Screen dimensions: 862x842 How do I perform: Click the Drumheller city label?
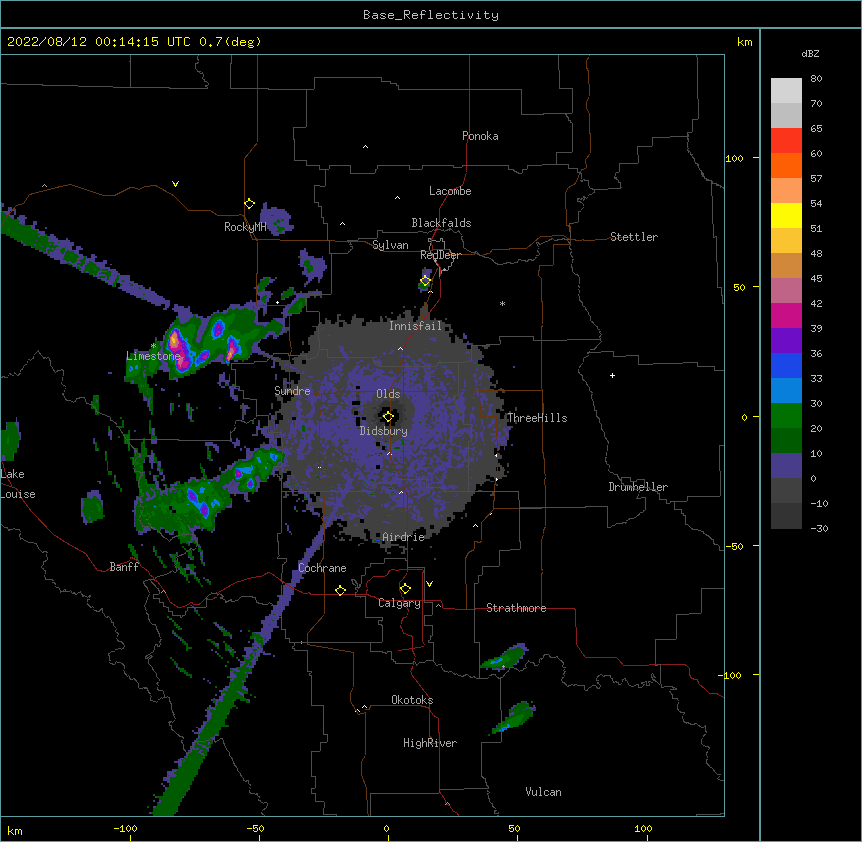coord(638,487)
